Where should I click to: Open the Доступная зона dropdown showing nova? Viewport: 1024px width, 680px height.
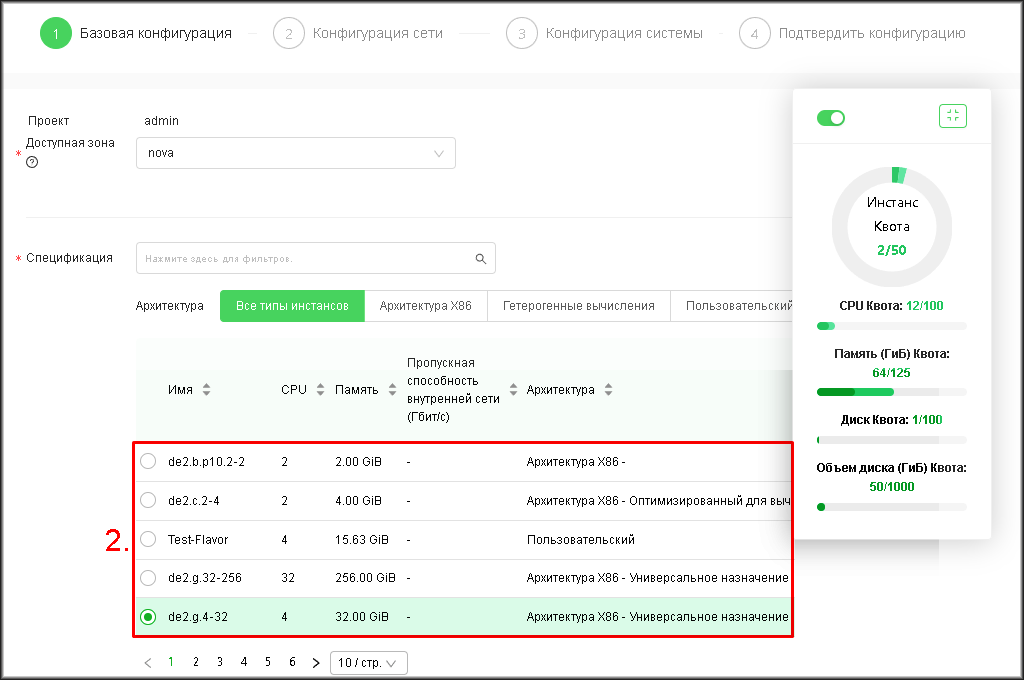[x=295, y=153]
